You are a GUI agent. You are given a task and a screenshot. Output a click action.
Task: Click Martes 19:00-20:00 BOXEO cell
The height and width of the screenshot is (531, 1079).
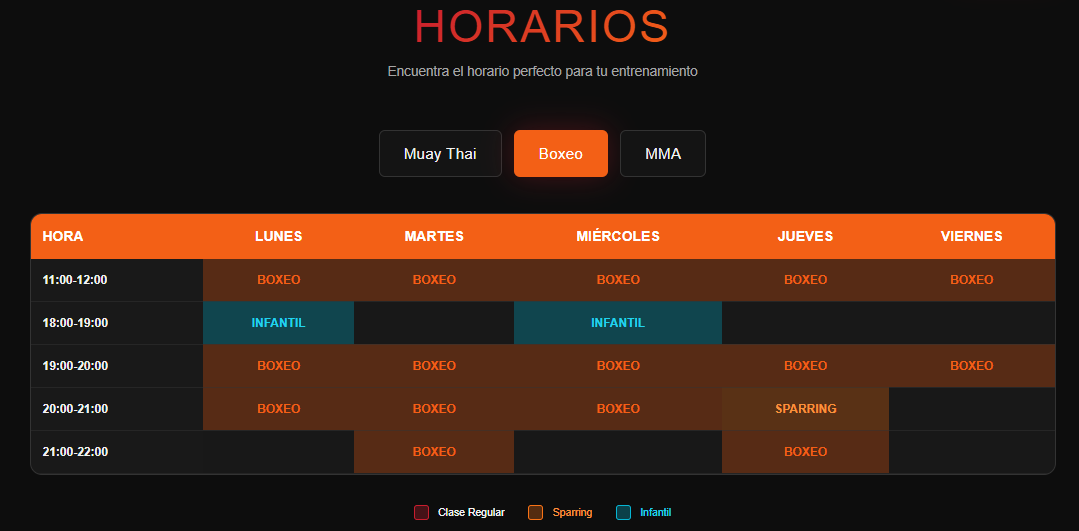(x=434, y=366)
